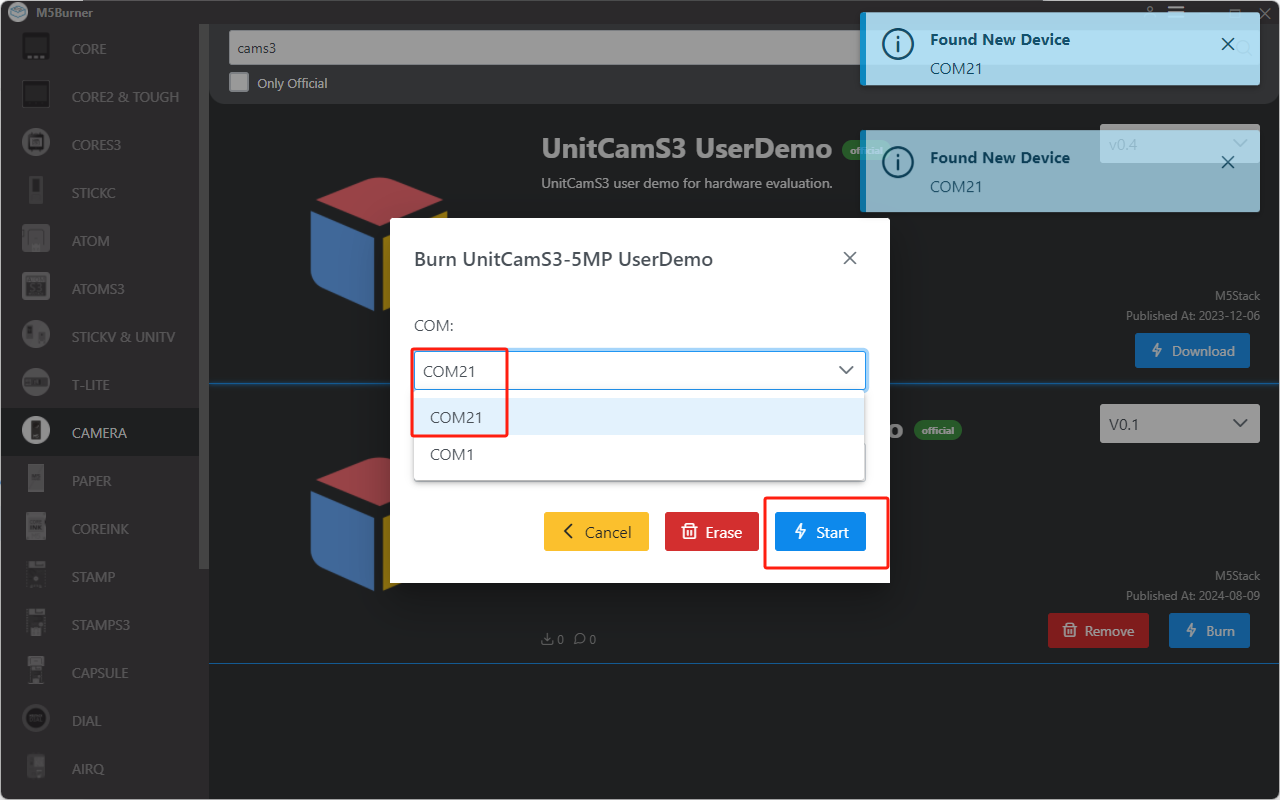Dismiss the second Found New Device notification
The width and height of the screenshot is (1280, 800).
[1228, 162]
